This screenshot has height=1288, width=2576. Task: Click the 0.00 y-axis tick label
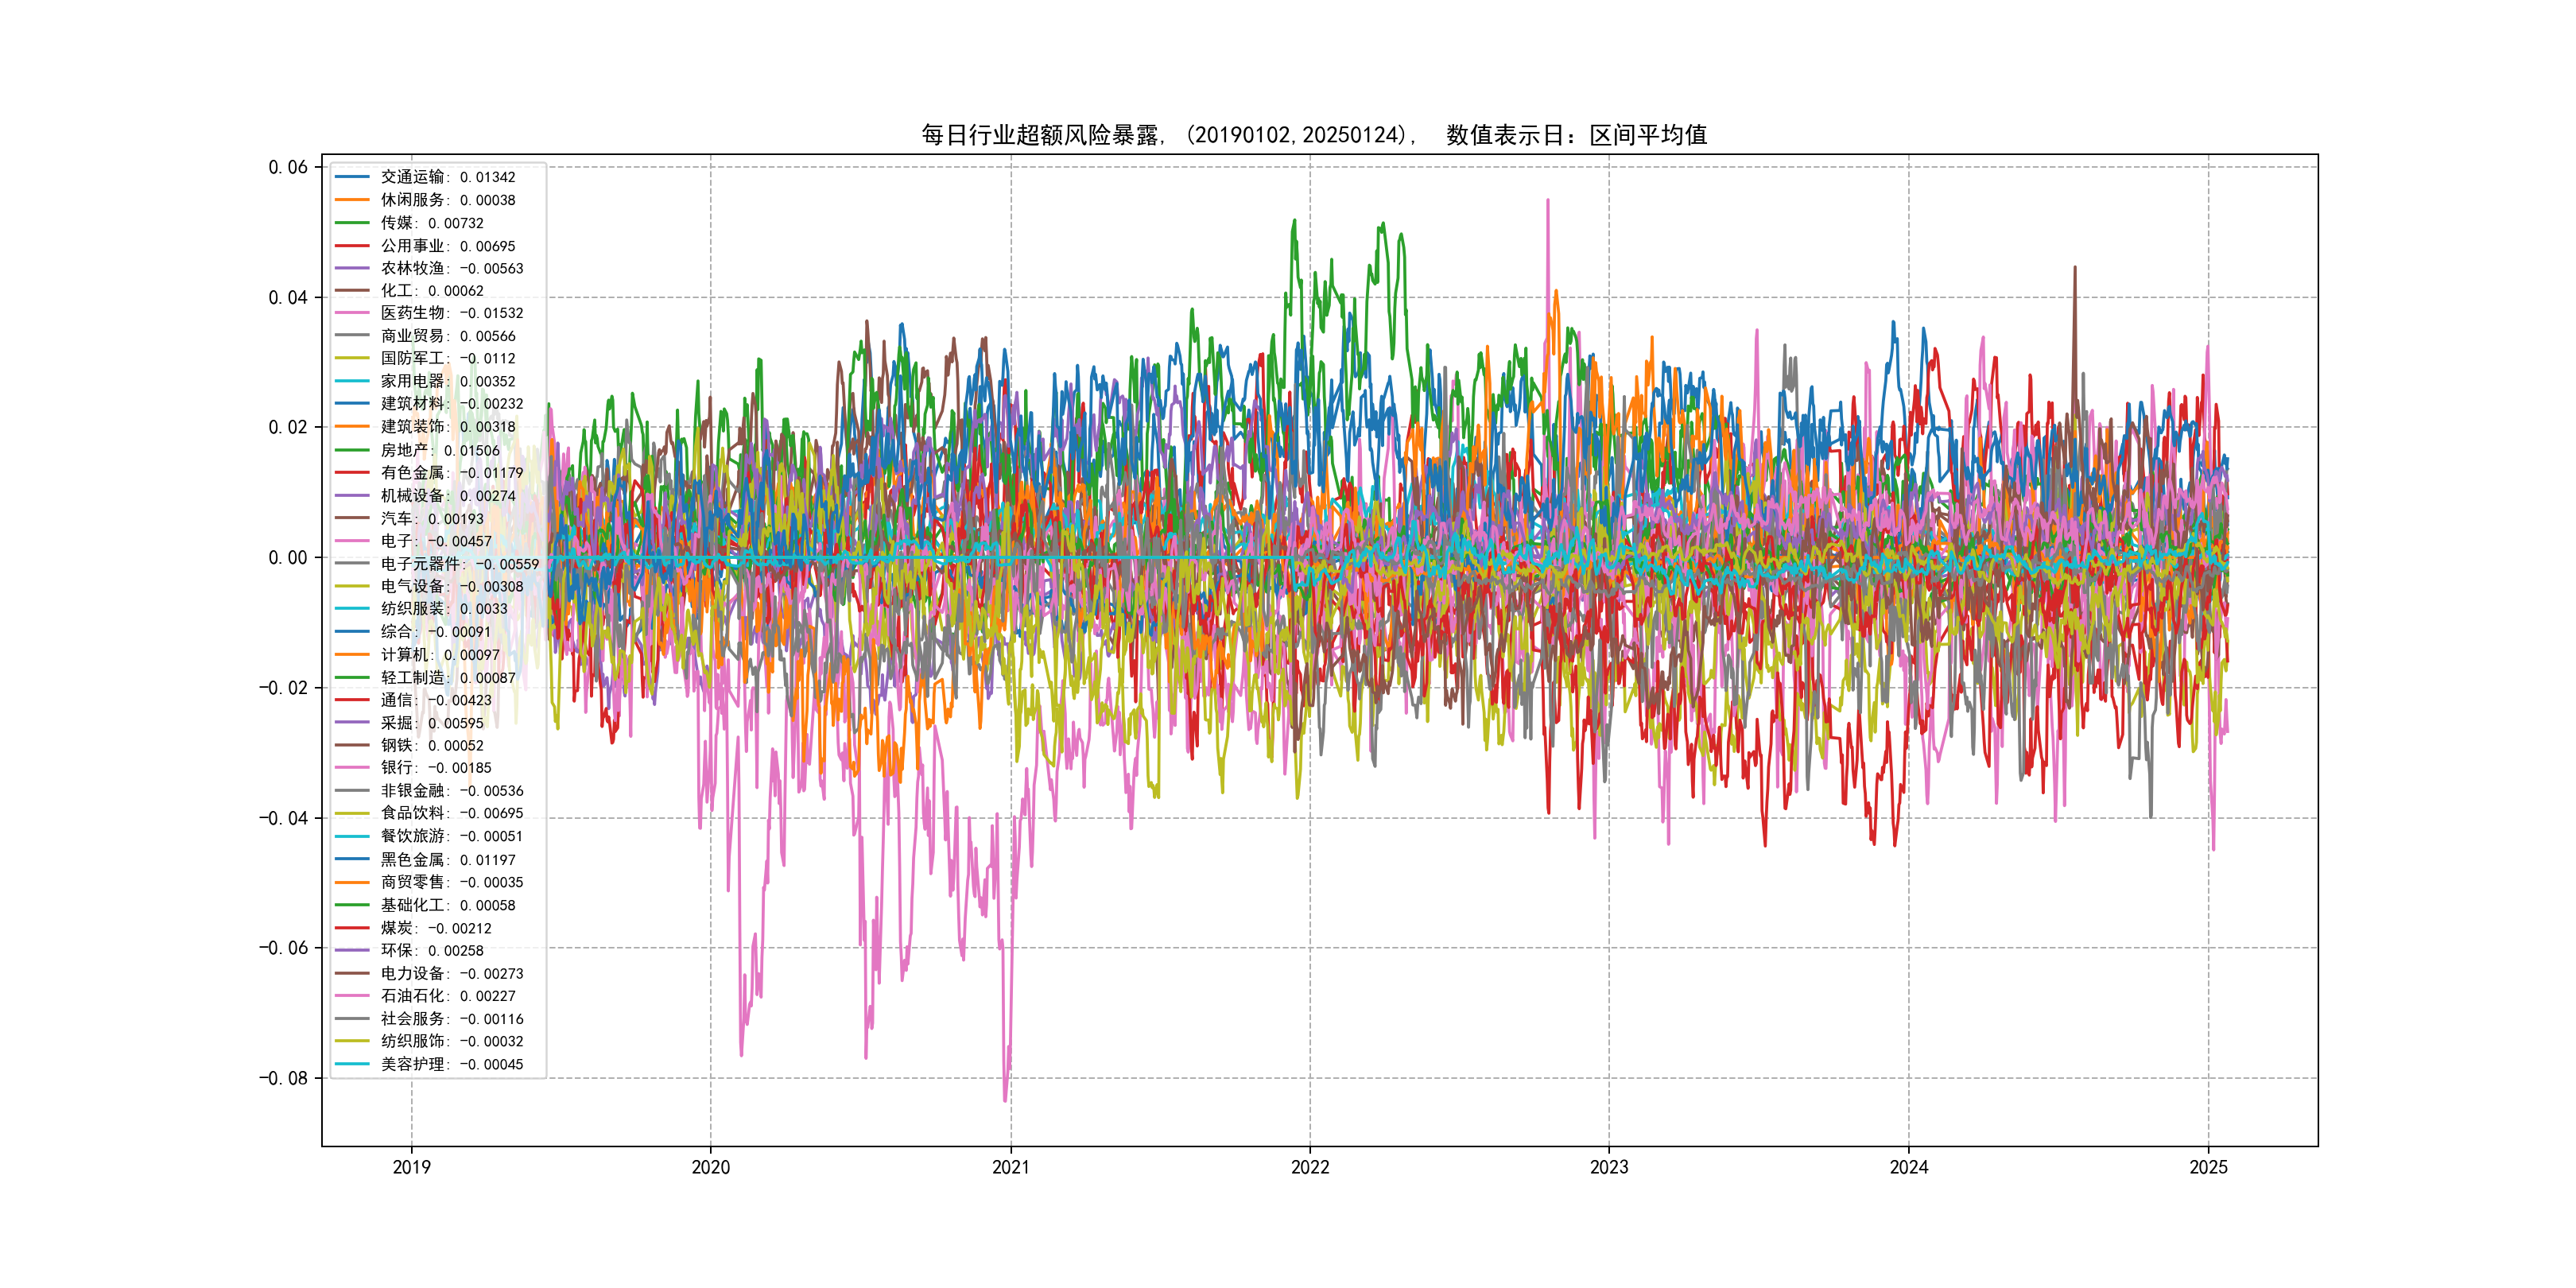tap(288, 558)
